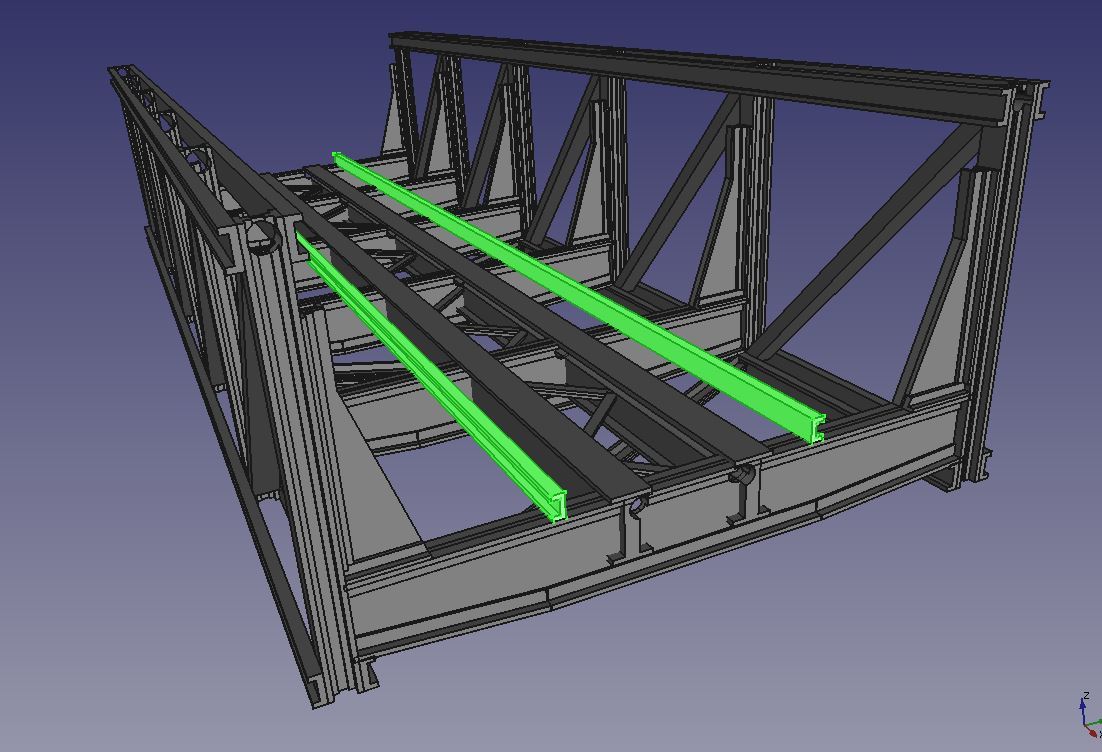Click the I-shaped end of left green beam

[558, 506]
